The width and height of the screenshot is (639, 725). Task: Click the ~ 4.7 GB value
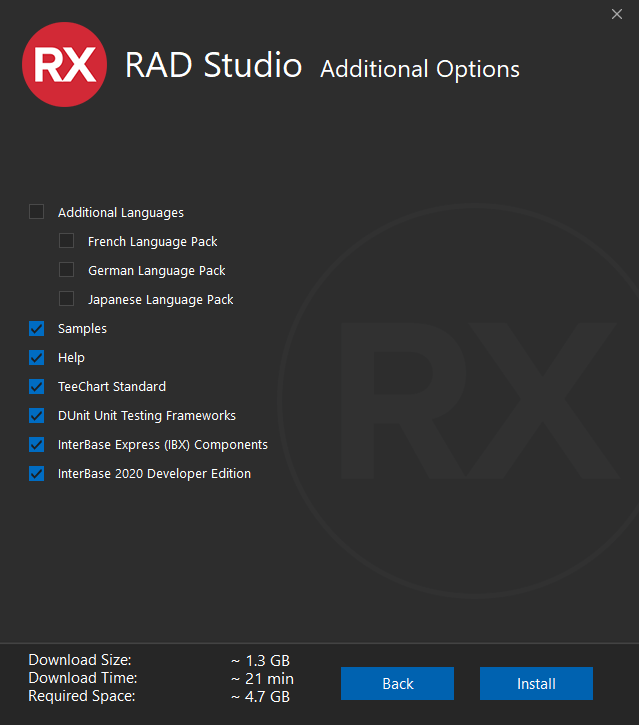(x=260, y=697)
